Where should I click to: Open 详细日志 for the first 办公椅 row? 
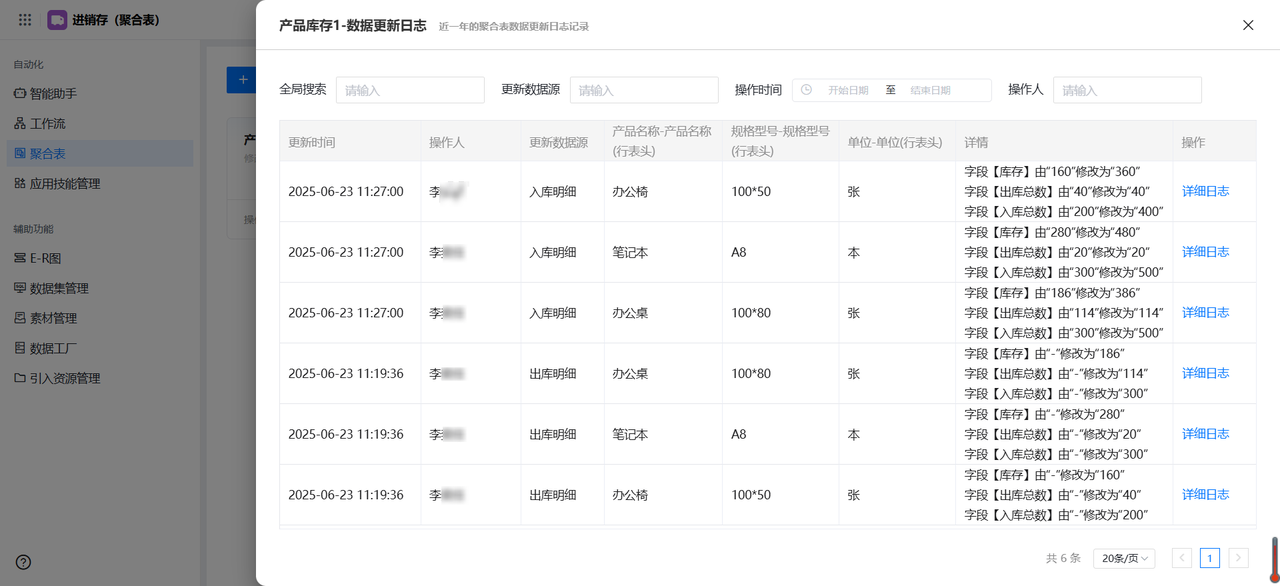point(1205,191)
